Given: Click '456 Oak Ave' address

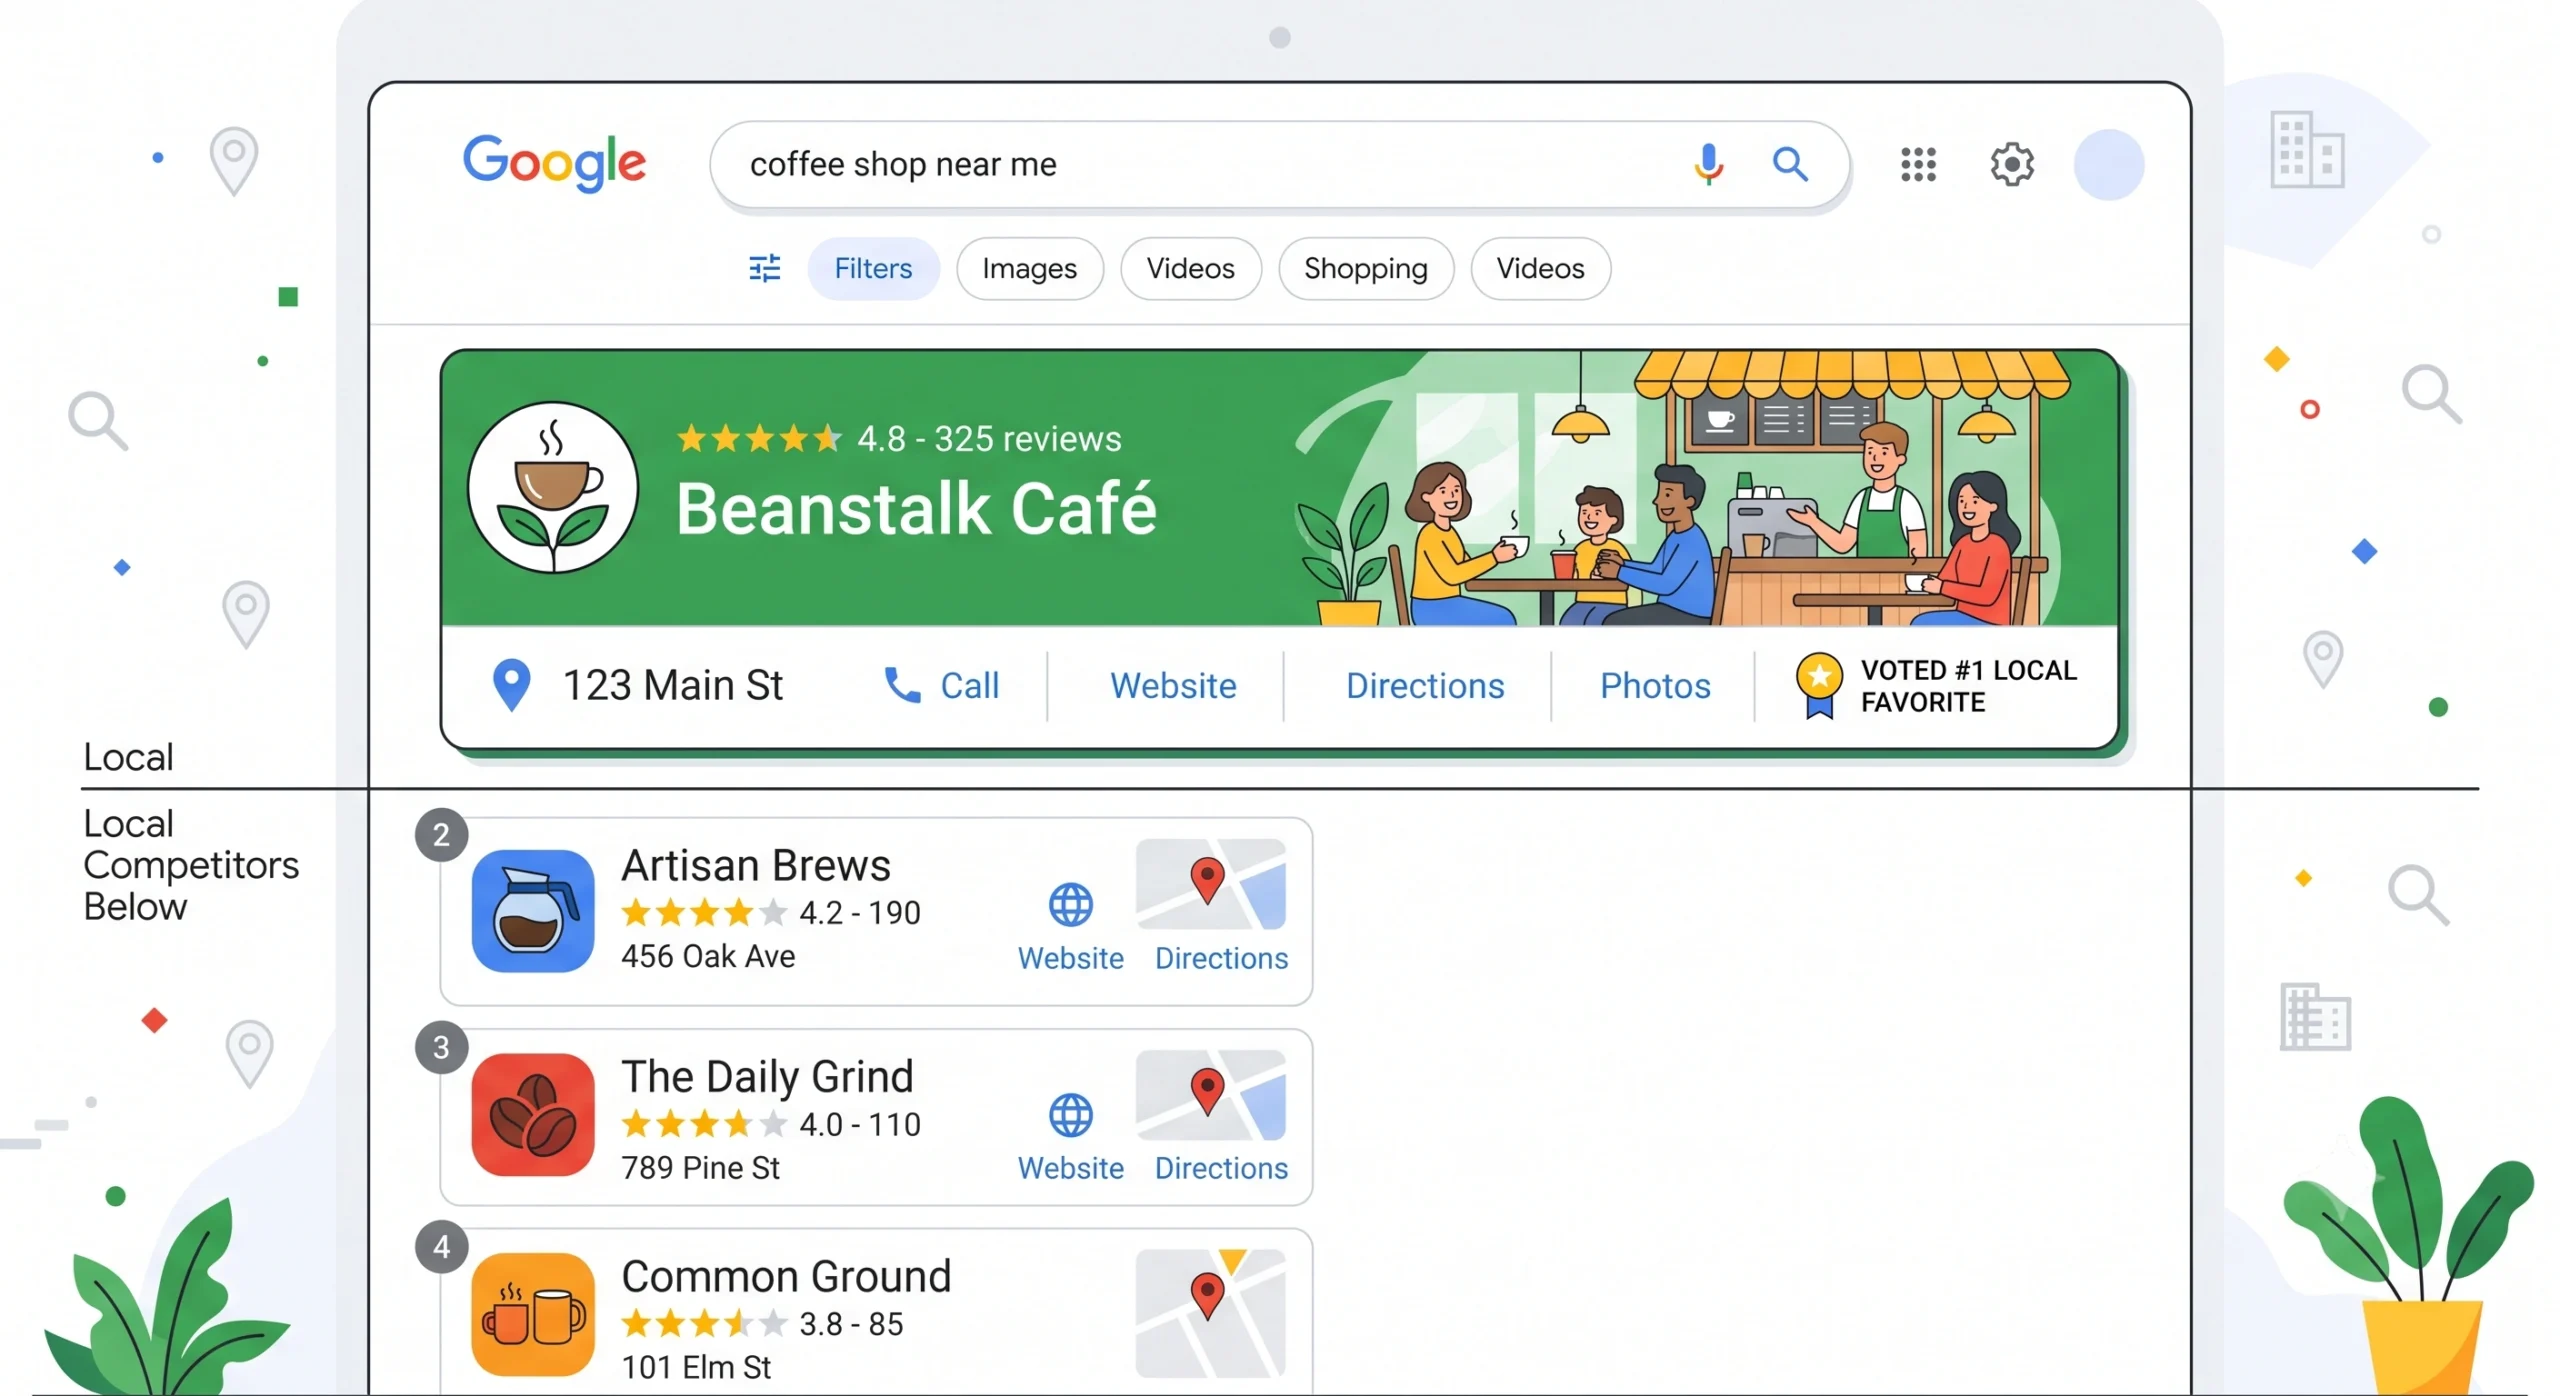Looking at the screenshot, I should pos(708,956).
